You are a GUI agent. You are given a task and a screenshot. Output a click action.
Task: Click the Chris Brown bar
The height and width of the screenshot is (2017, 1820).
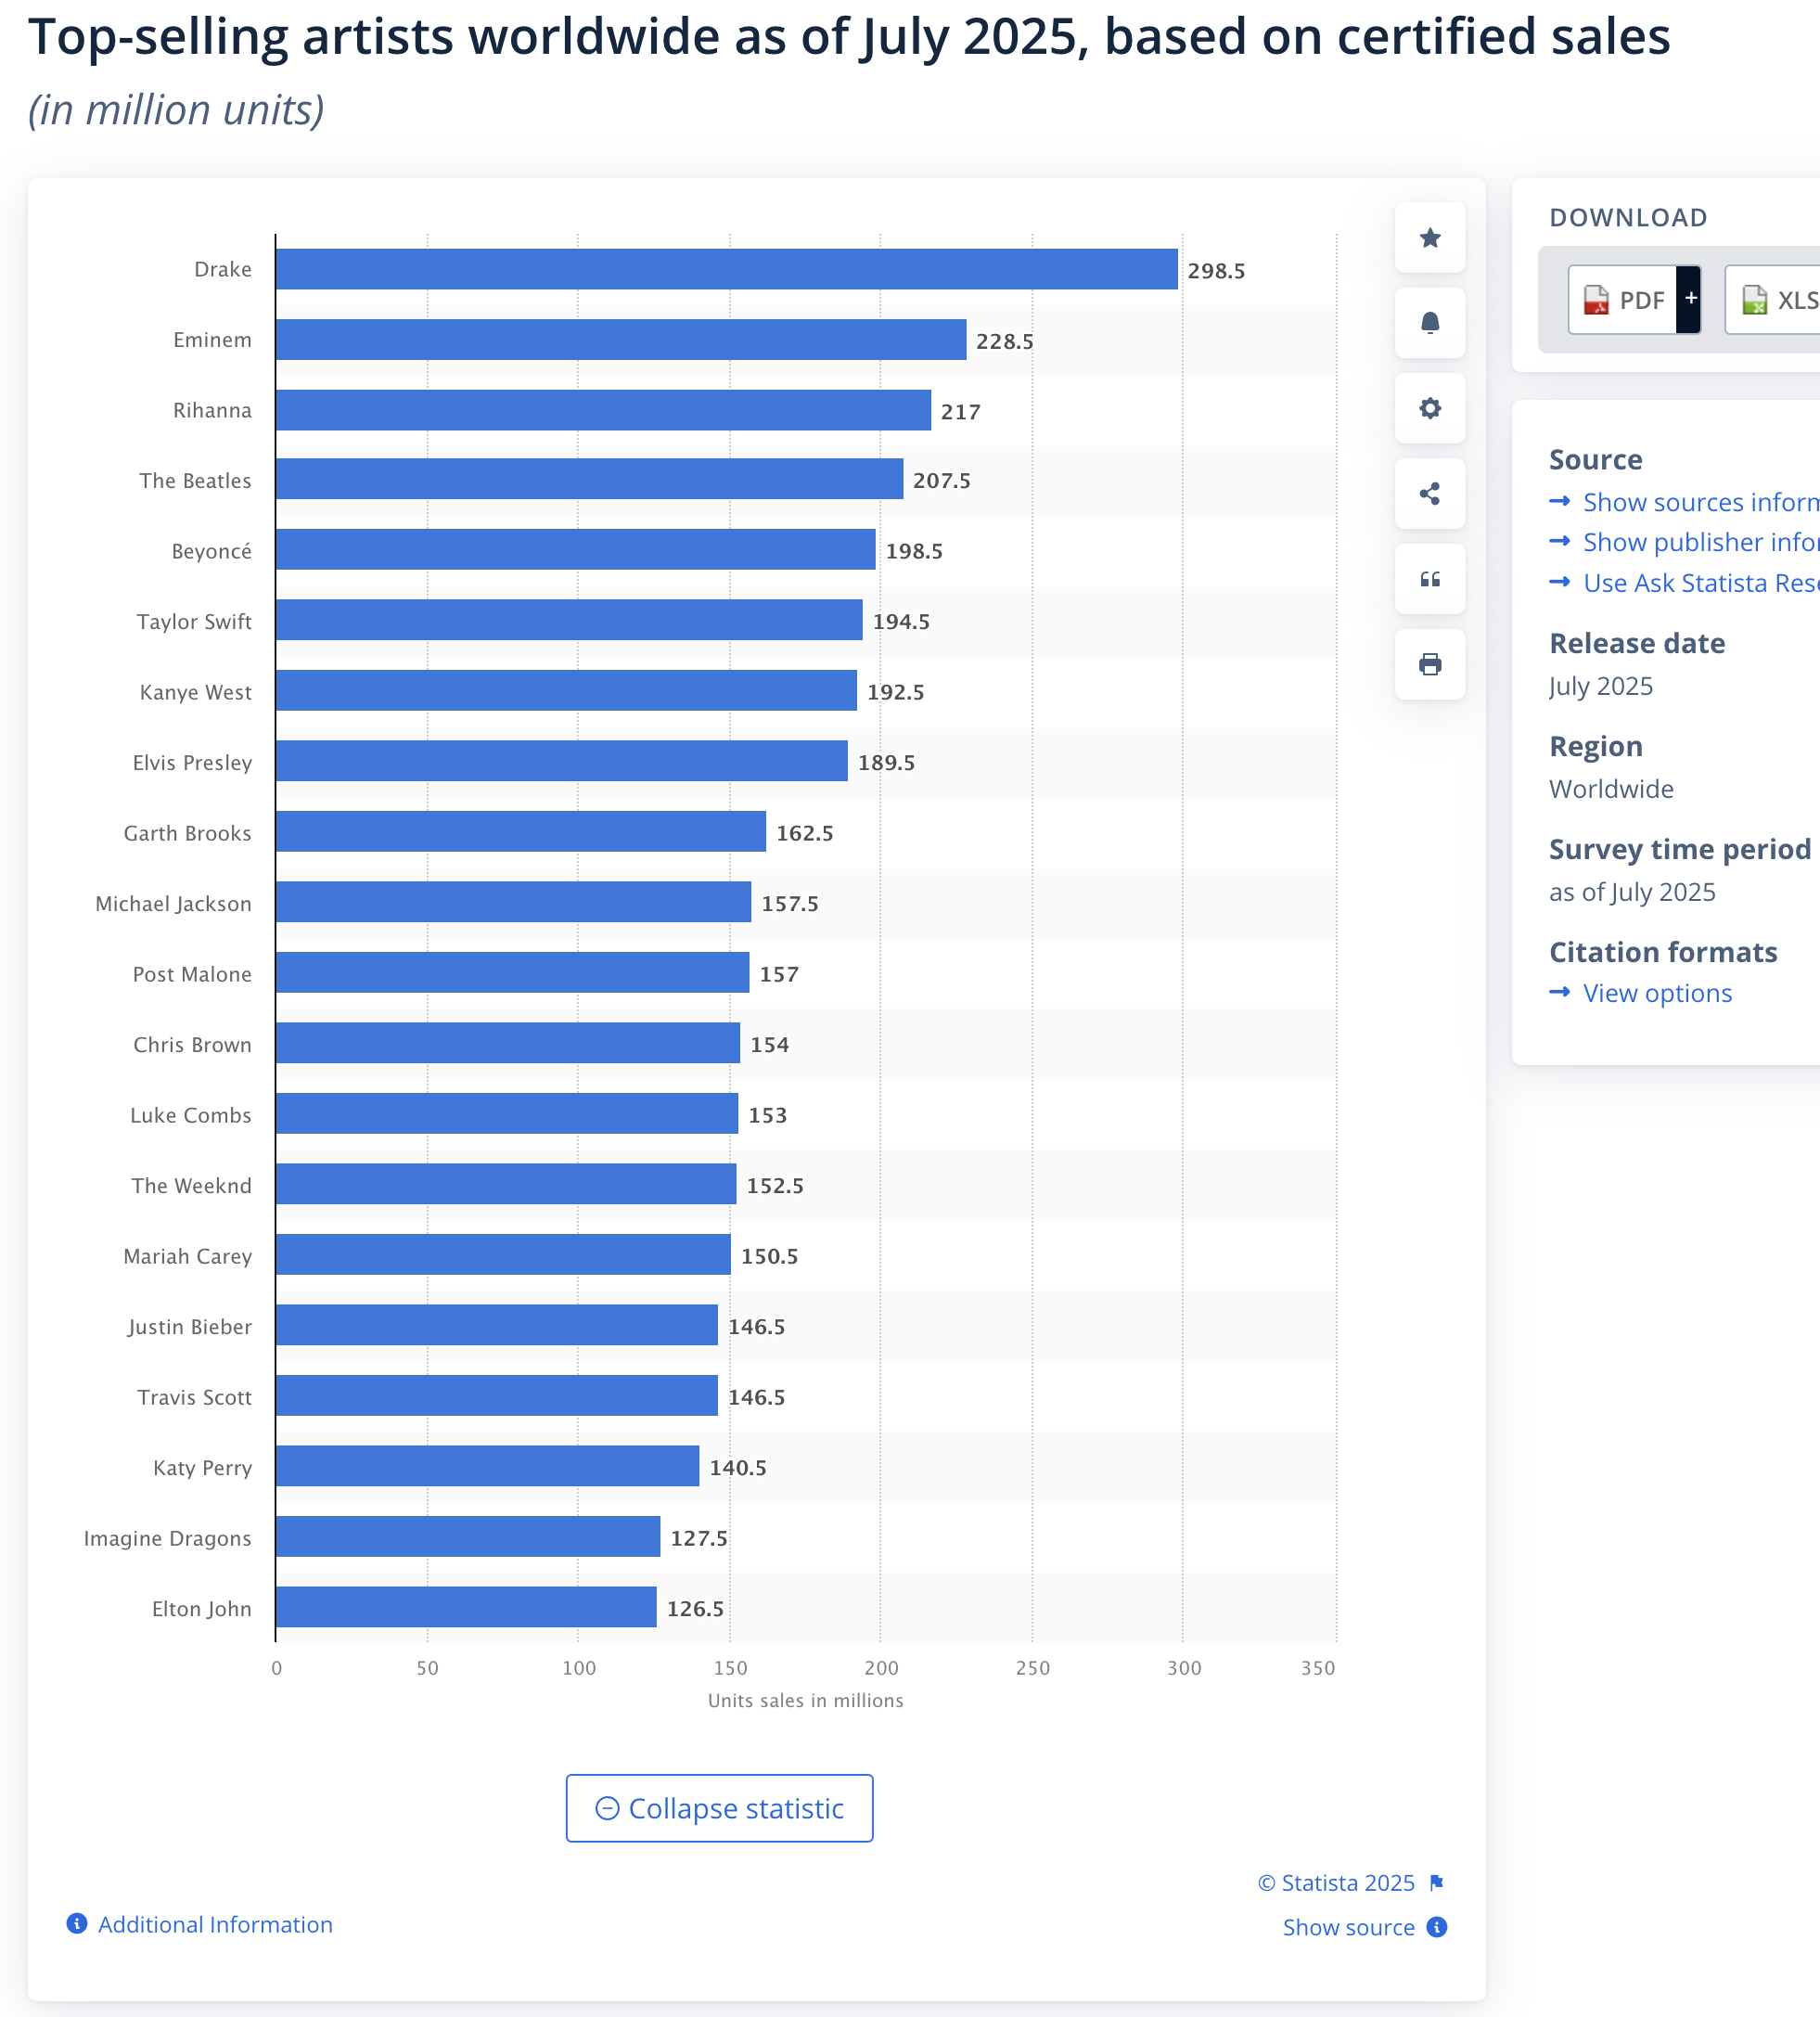click(x=508, y=1043)
